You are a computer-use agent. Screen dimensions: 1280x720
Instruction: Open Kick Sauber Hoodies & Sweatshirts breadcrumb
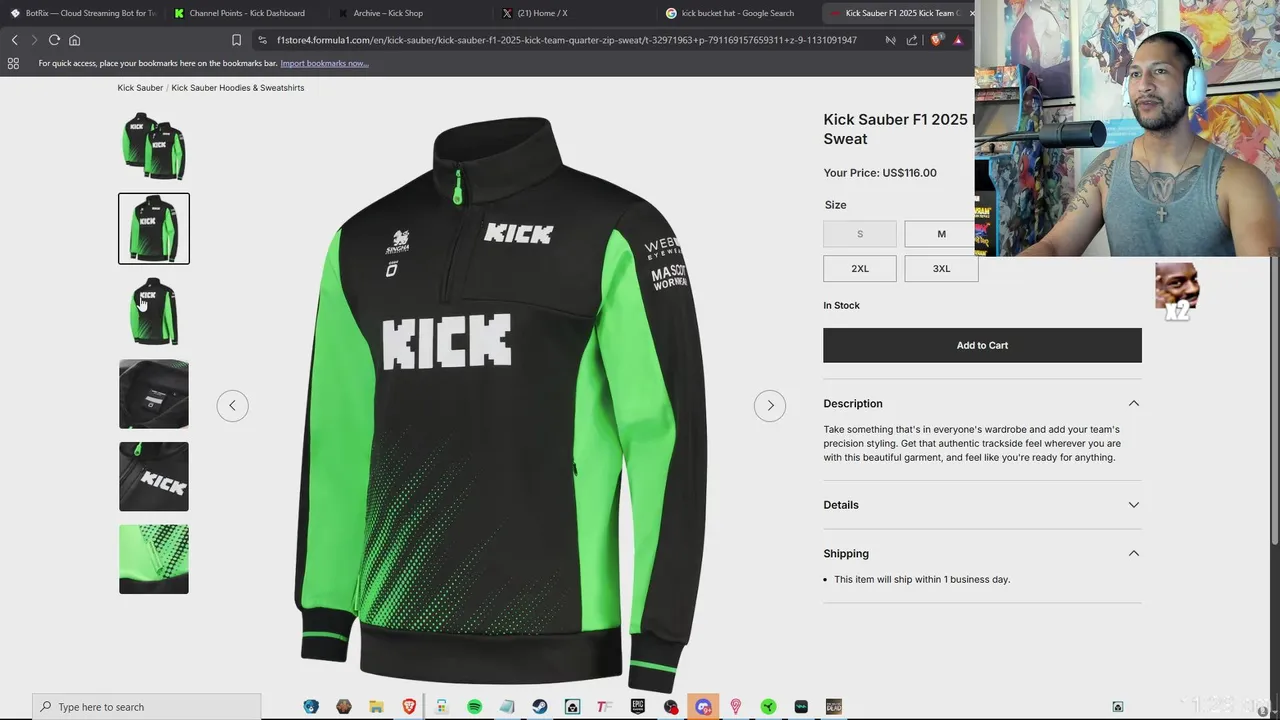point(238,88)
